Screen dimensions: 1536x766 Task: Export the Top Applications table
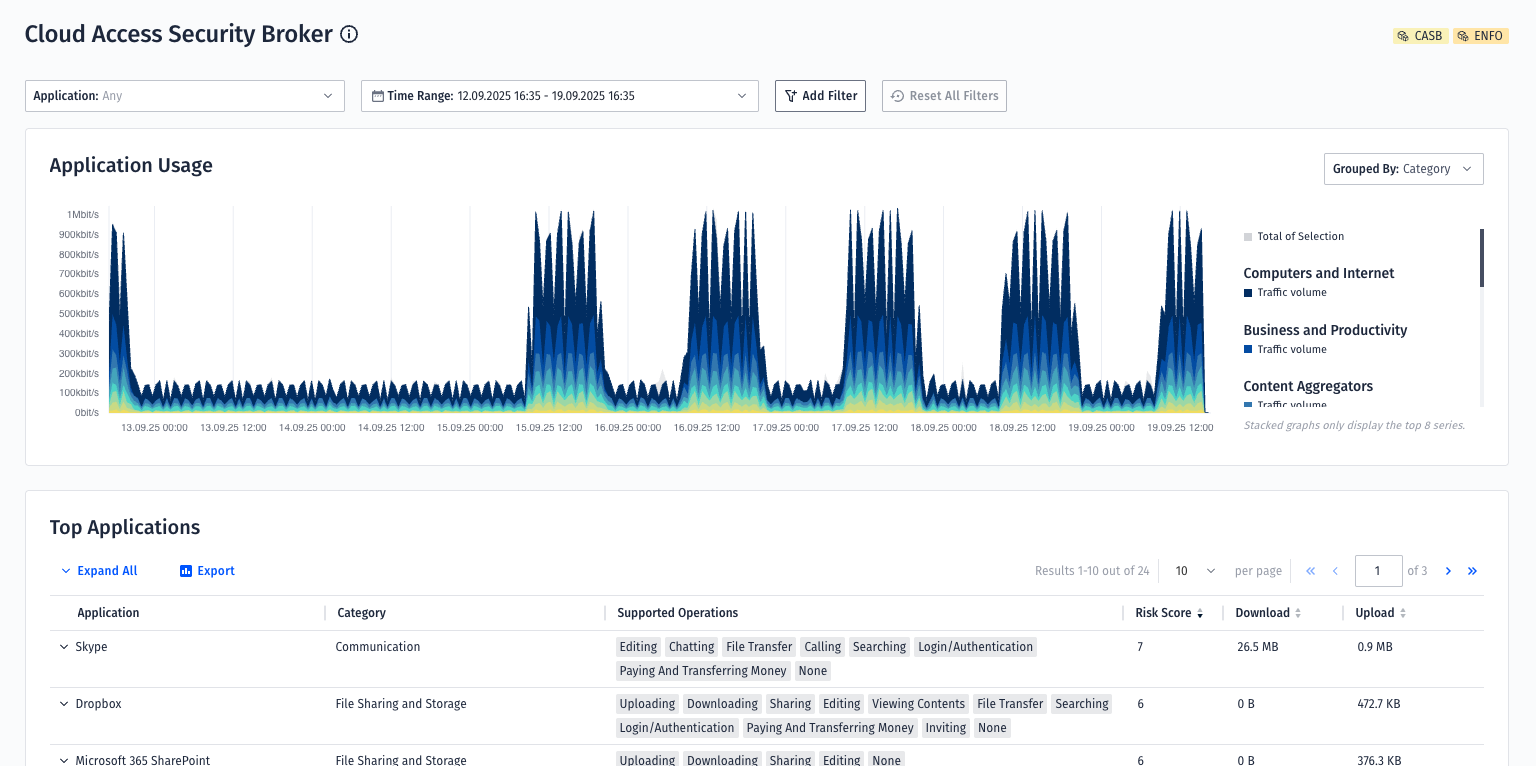click(x=207, y=571)
